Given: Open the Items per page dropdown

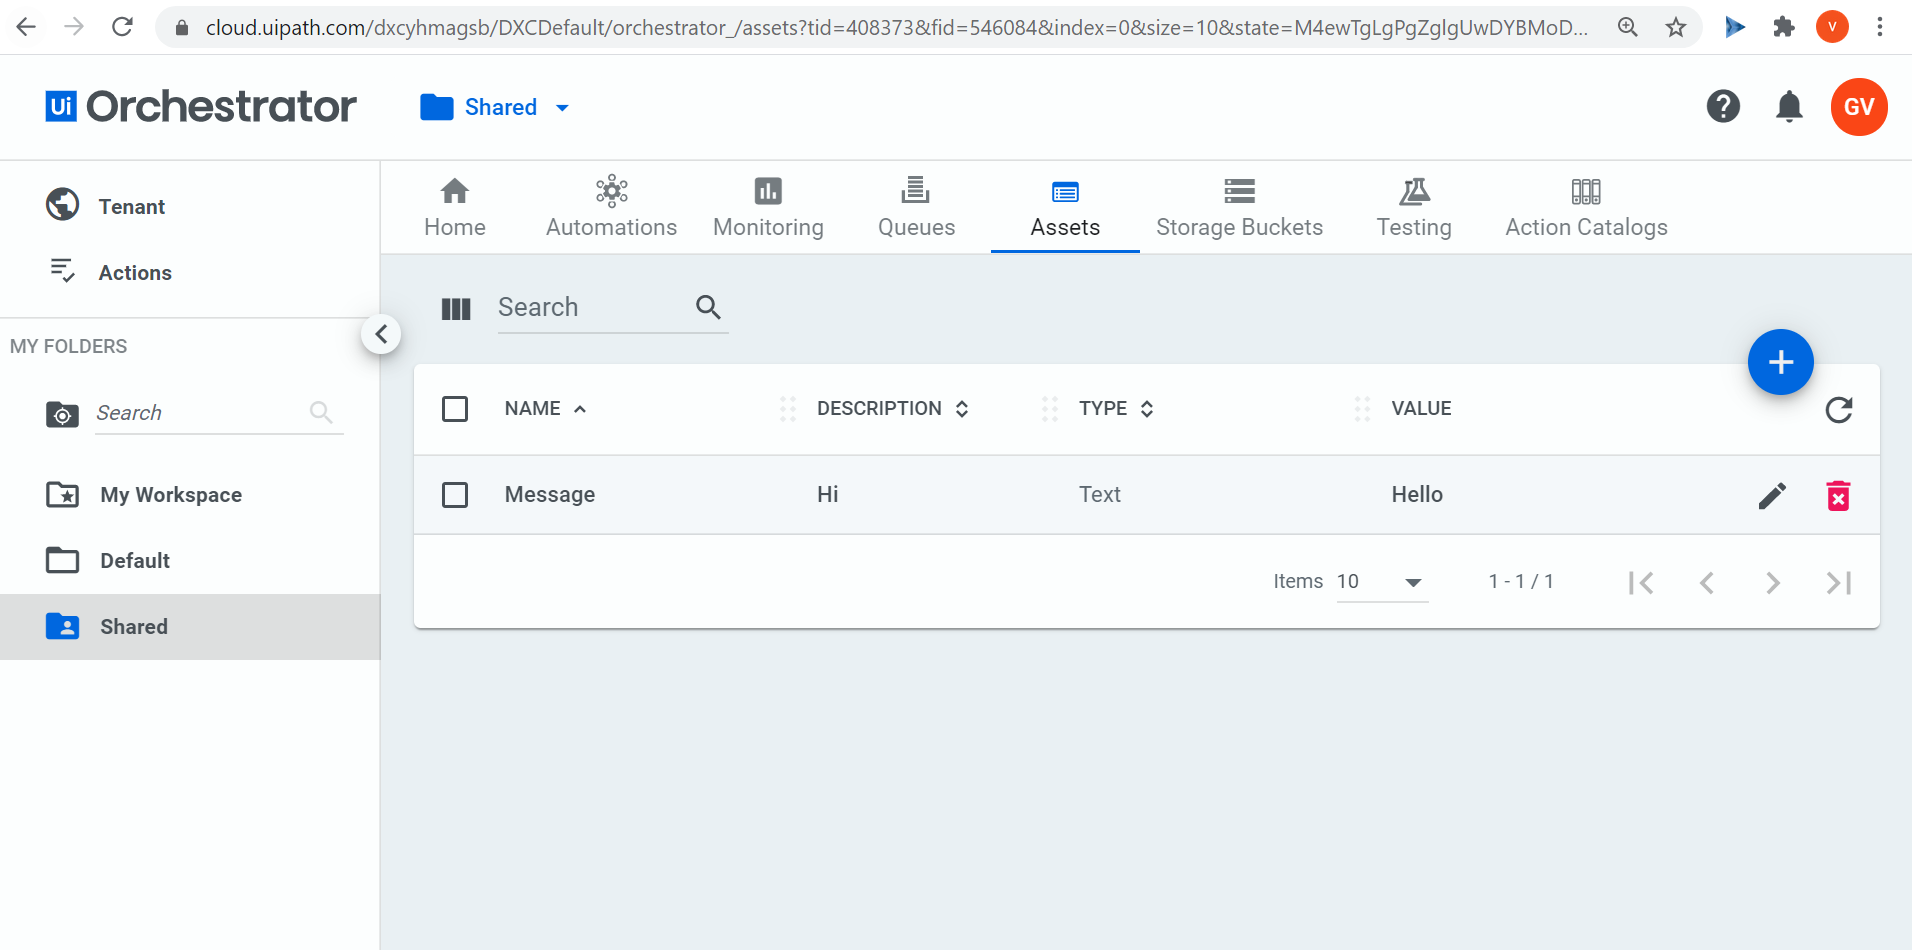Looking at the screenshot, I should (1382, 582).
